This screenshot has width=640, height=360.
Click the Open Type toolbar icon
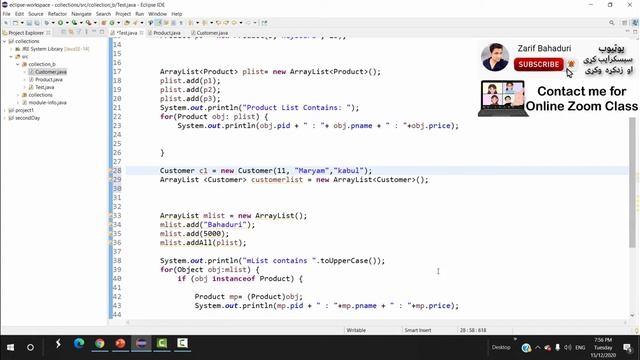point(127,23)
